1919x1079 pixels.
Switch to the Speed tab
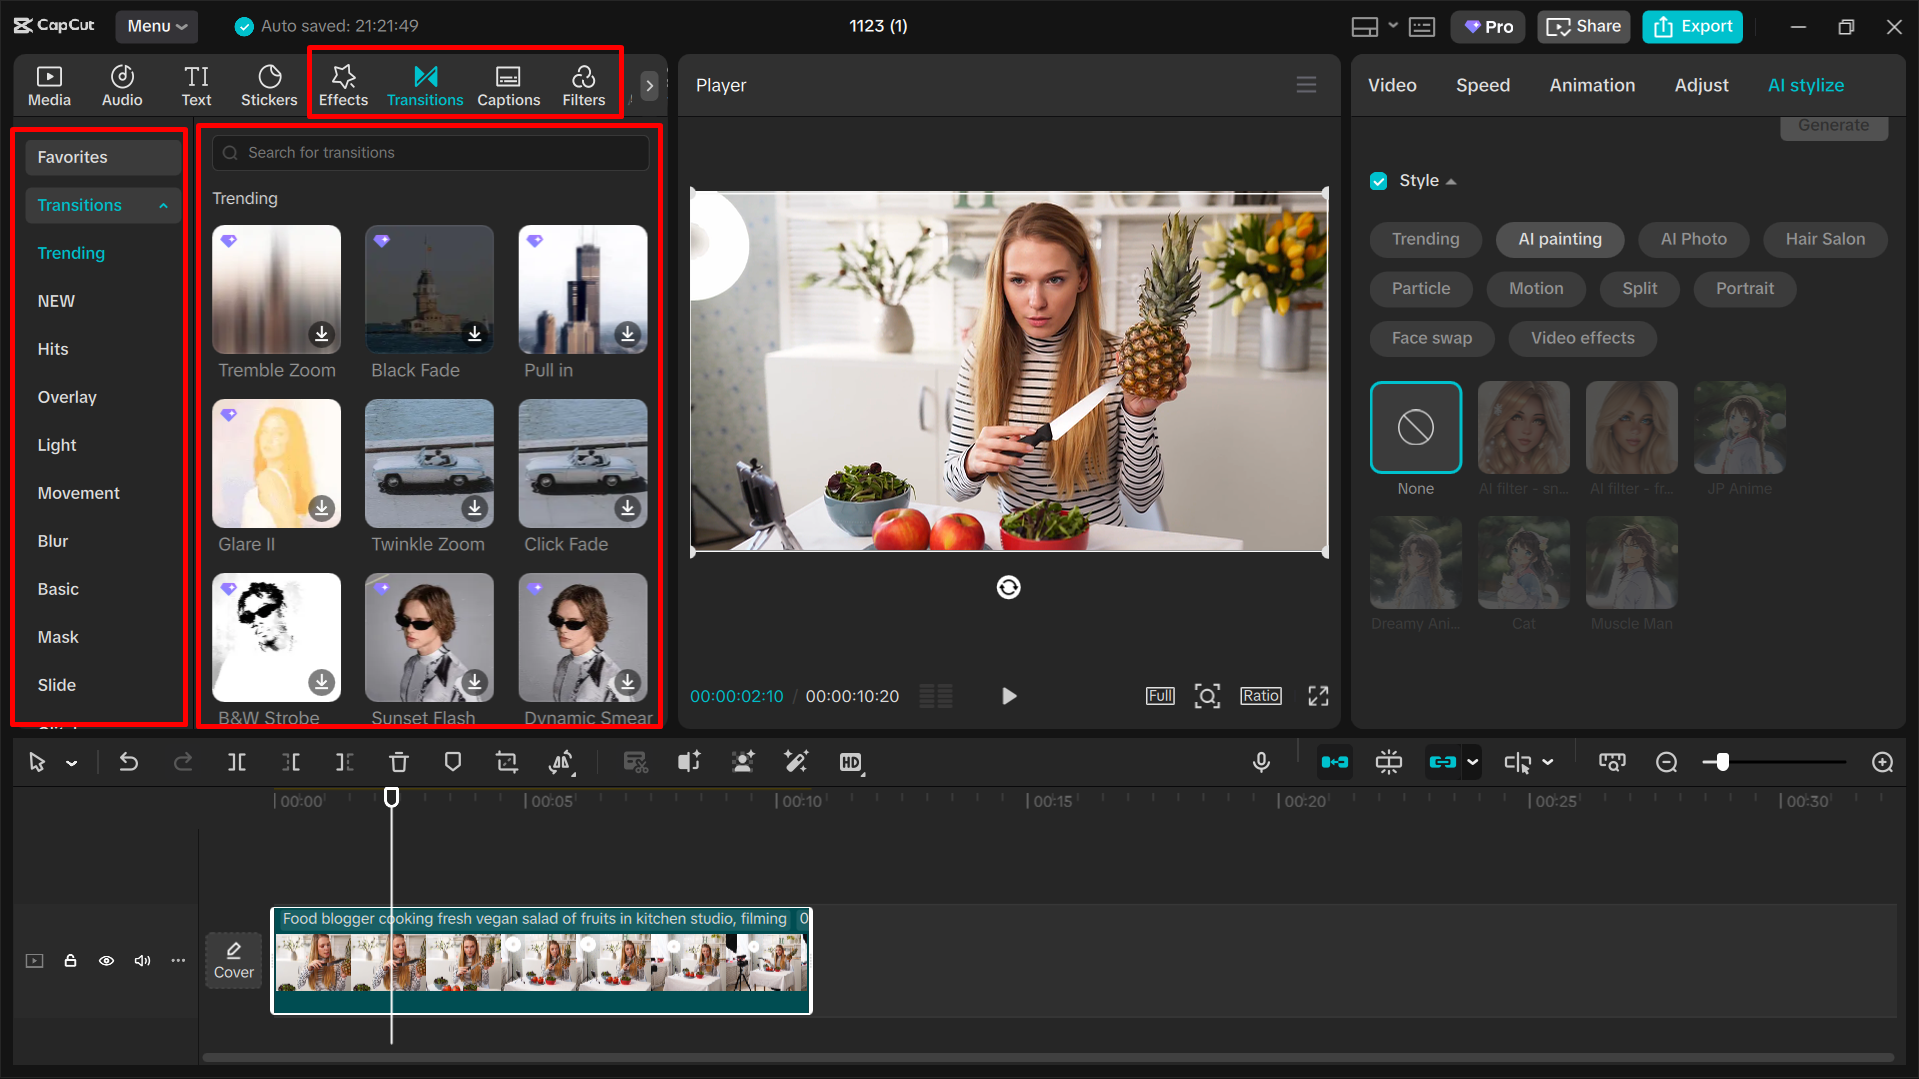point(1482,85)
